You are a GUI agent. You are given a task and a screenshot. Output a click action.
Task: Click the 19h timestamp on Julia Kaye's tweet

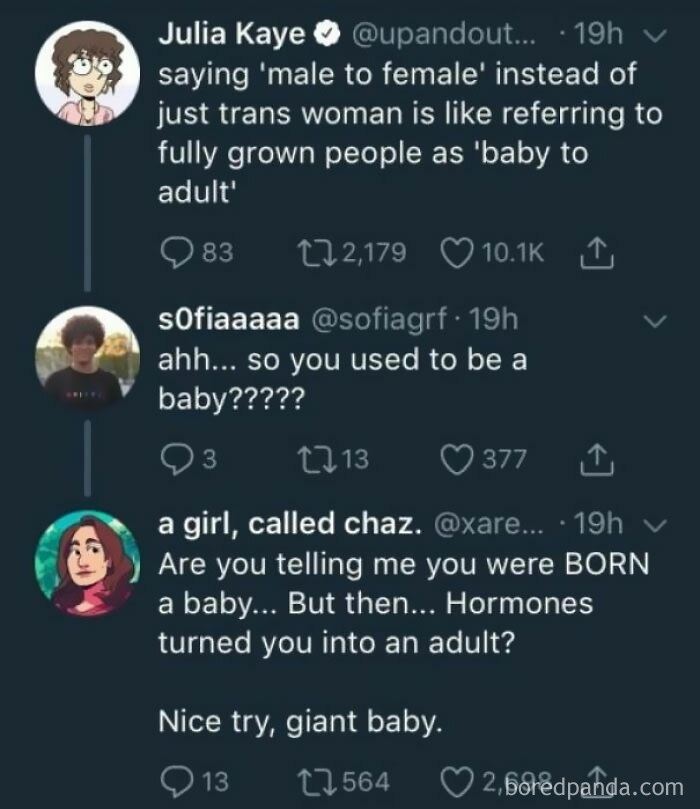(598, 32)
